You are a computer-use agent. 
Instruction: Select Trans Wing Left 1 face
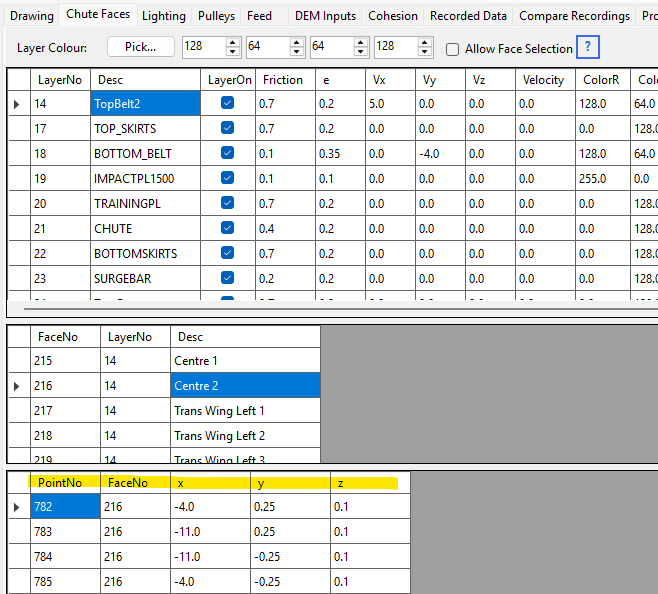pos(245,411)
